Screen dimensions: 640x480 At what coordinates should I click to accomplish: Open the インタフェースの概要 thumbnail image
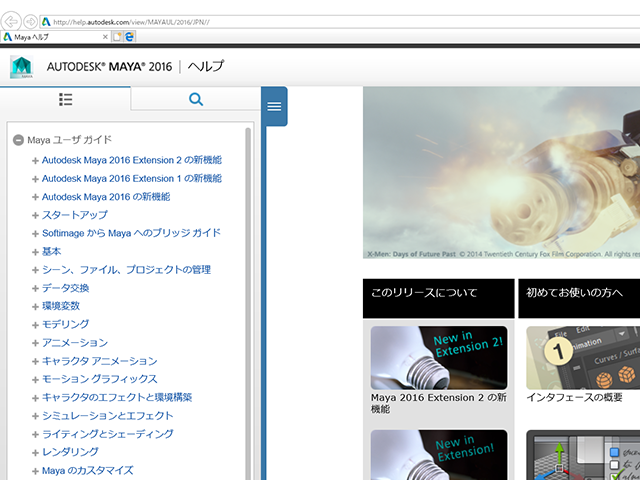(x=583, y=358)
